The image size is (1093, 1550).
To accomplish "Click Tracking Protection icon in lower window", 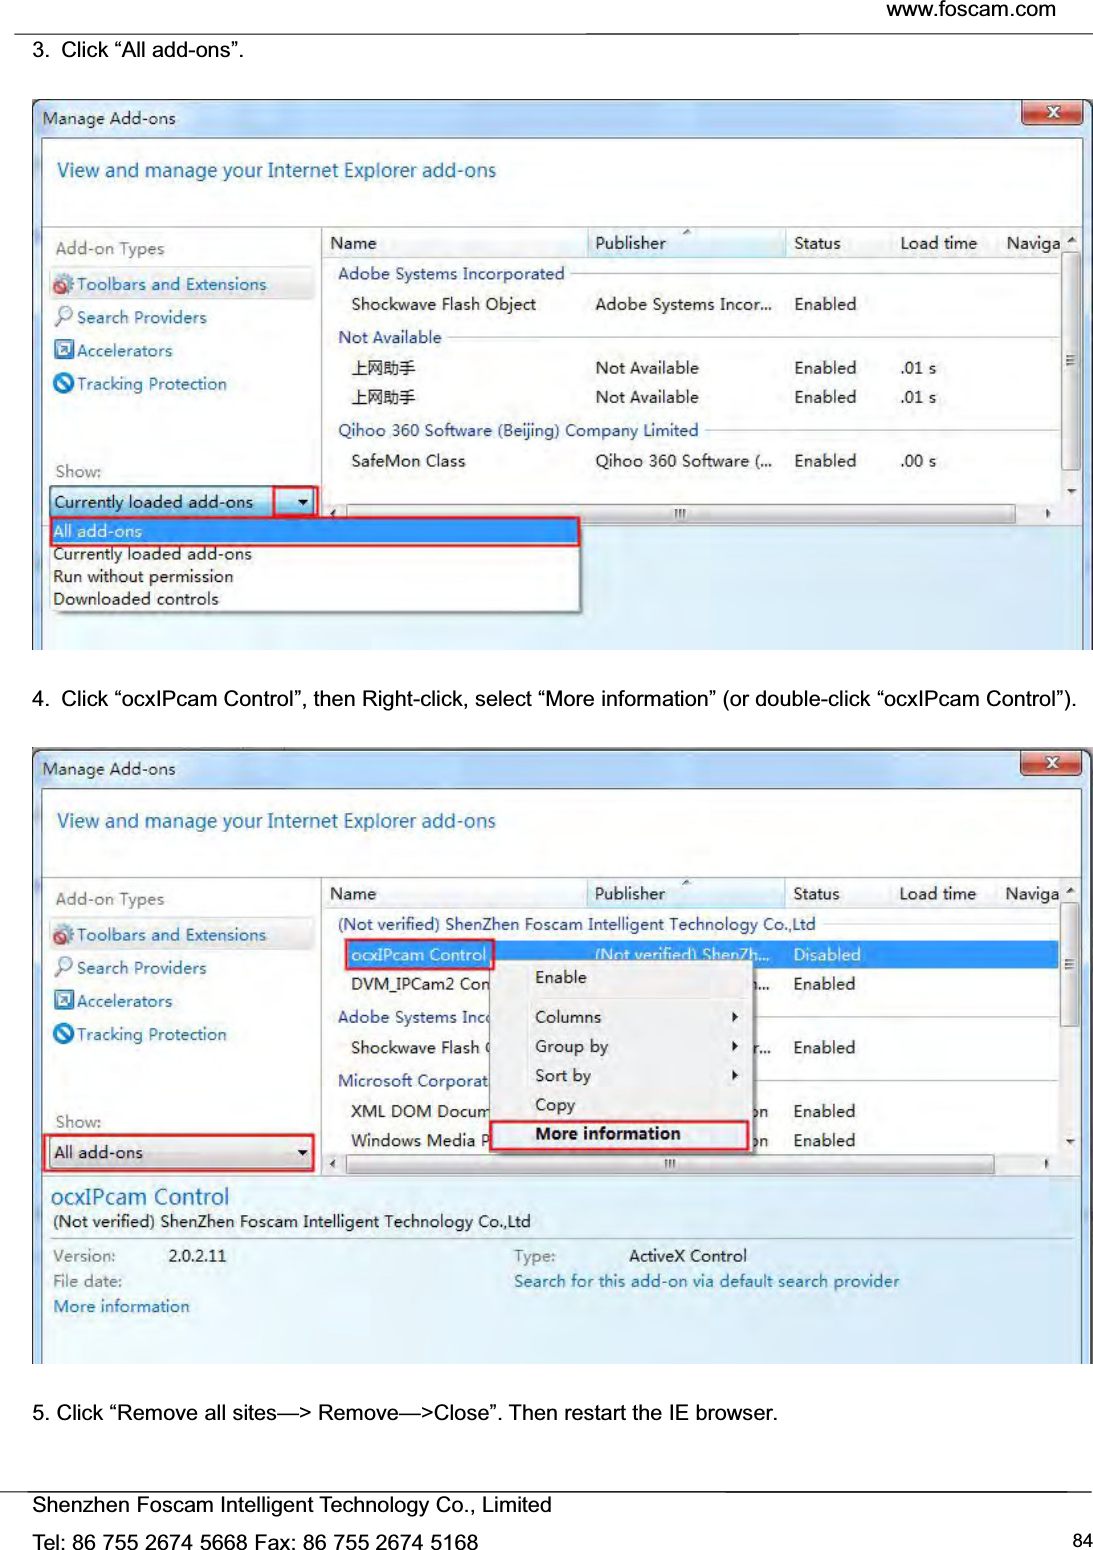I will [63, 1033].
